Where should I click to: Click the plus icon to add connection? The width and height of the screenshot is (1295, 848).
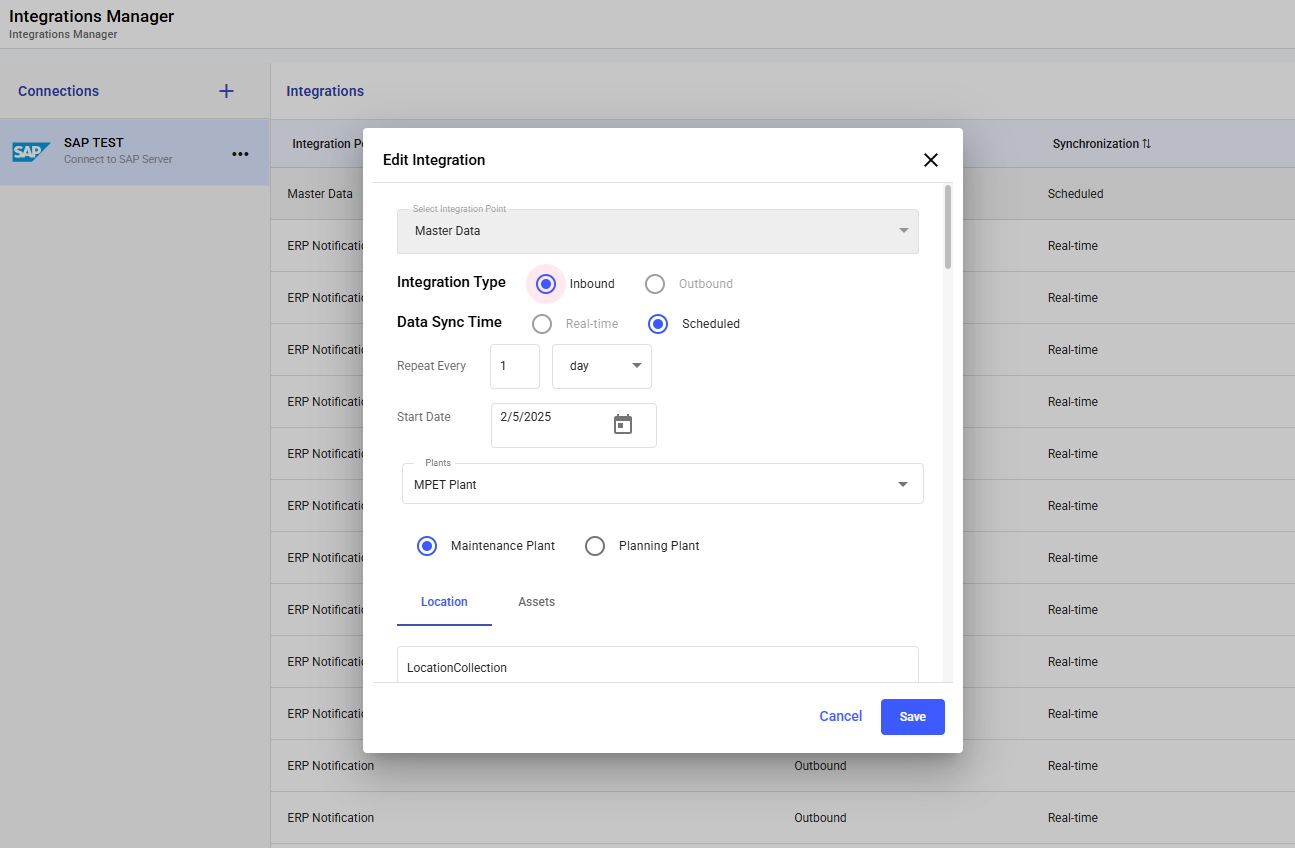point(226,91)
